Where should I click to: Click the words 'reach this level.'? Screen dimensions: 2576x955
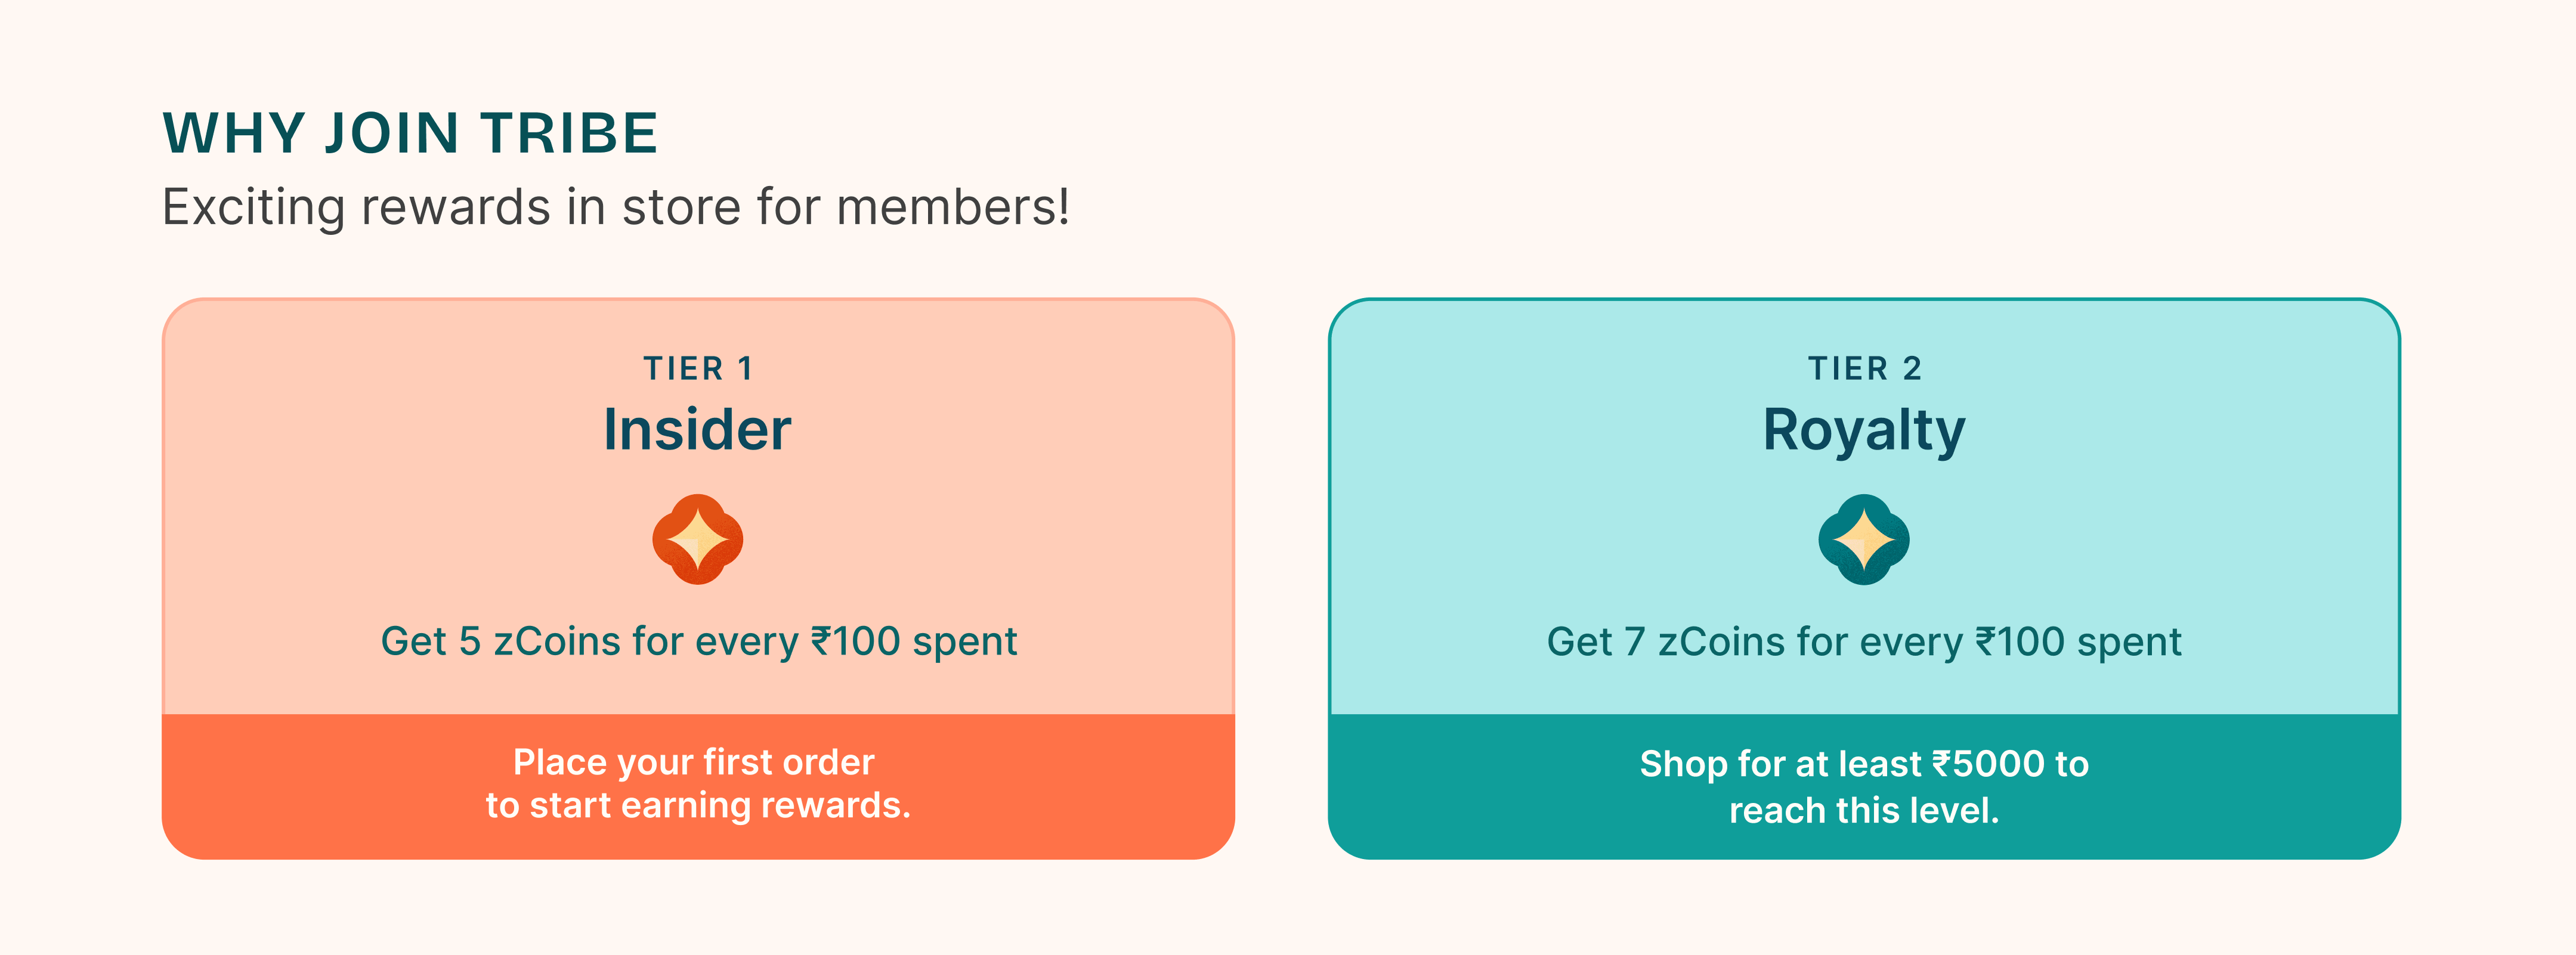(x=1864, y=810)
